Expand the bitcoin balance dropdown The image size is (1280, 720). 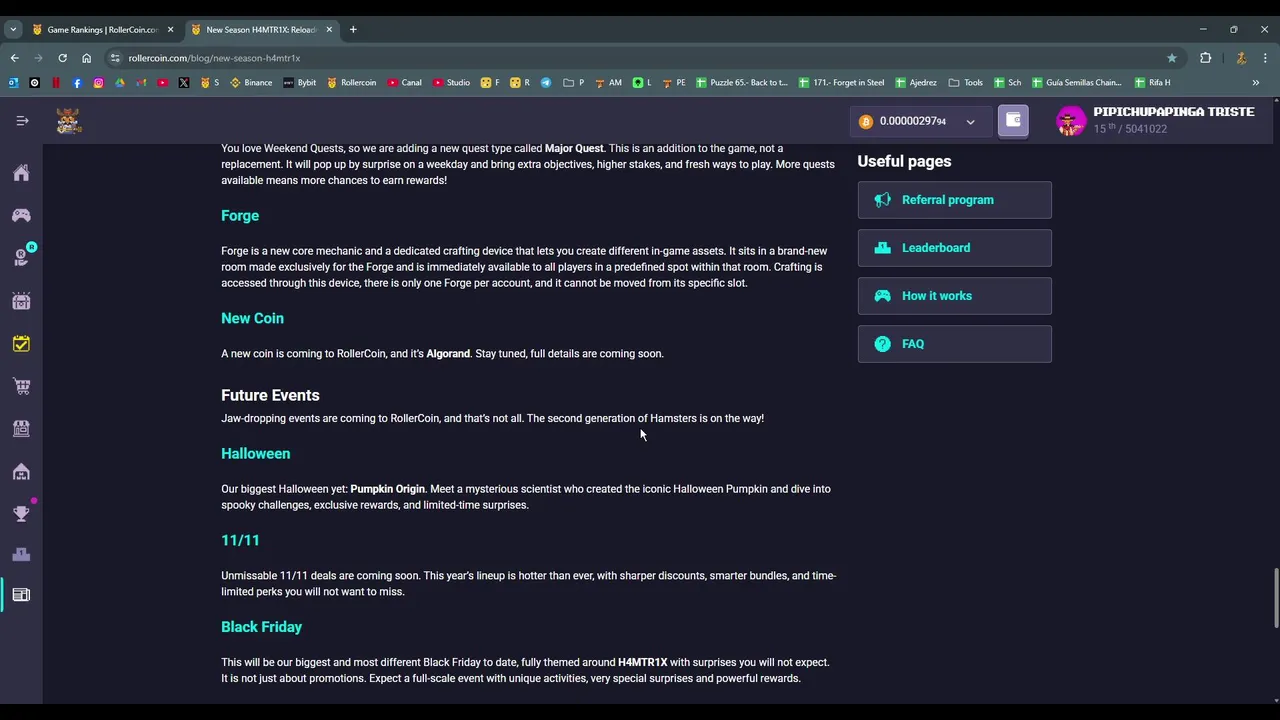[x=970, y=122]
